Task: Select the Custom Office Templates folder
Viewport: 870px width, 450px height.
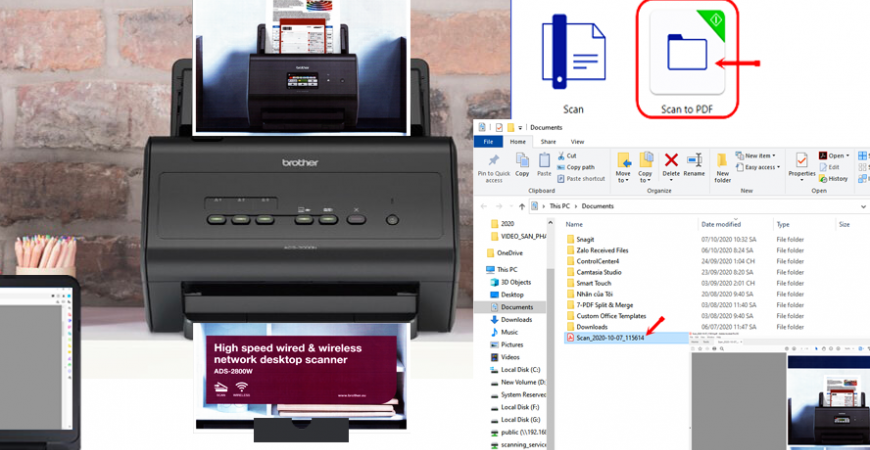Action: tap(606, 316)
